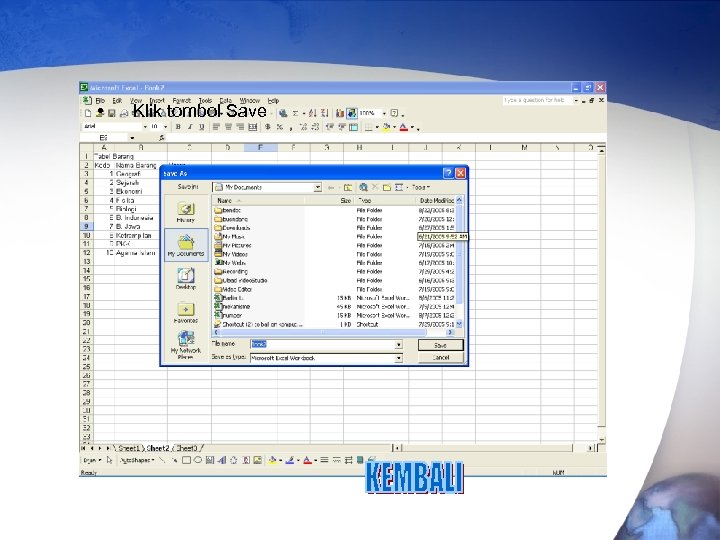Image resolution: width=720 pixels, height=540 pixels.
Task: Select the Rectangle tool in Drawing toolbar
Action: [x=186, y=460]
